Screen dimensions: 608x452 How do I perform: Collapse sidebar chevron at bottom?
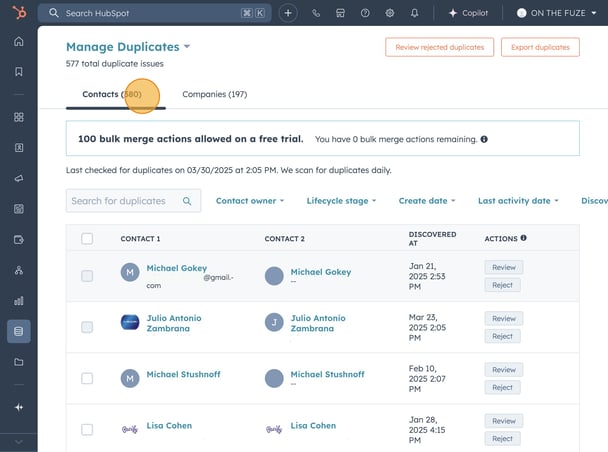(19, 442)
